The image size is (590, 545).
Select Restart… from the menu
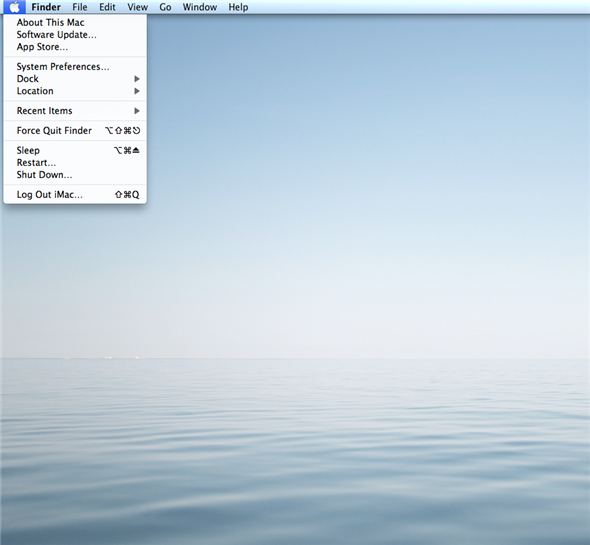(75, 163)
